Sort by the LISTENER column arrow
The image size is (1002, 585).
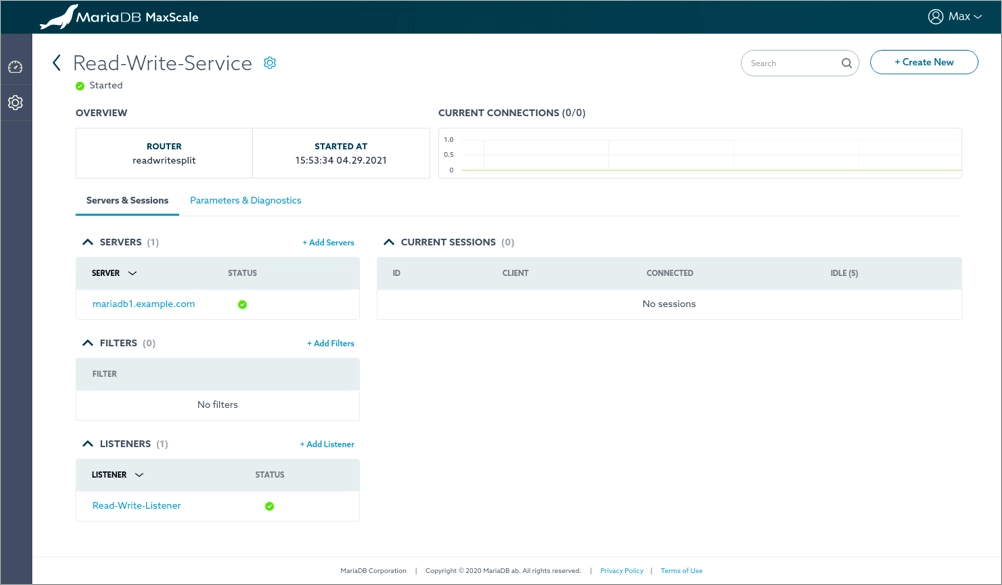pos(139,475)
